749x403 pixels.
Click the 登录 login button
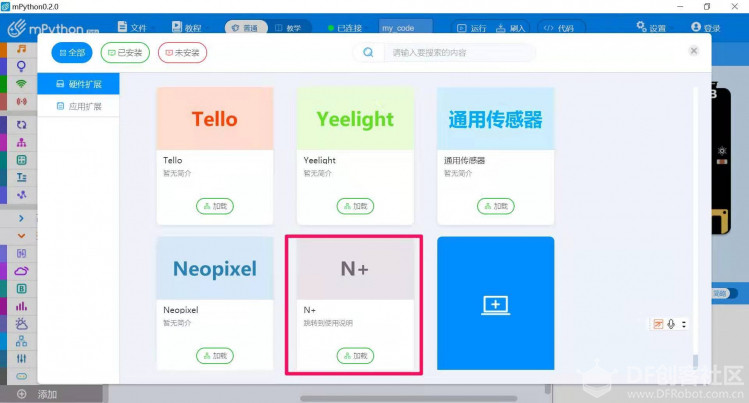706,27
